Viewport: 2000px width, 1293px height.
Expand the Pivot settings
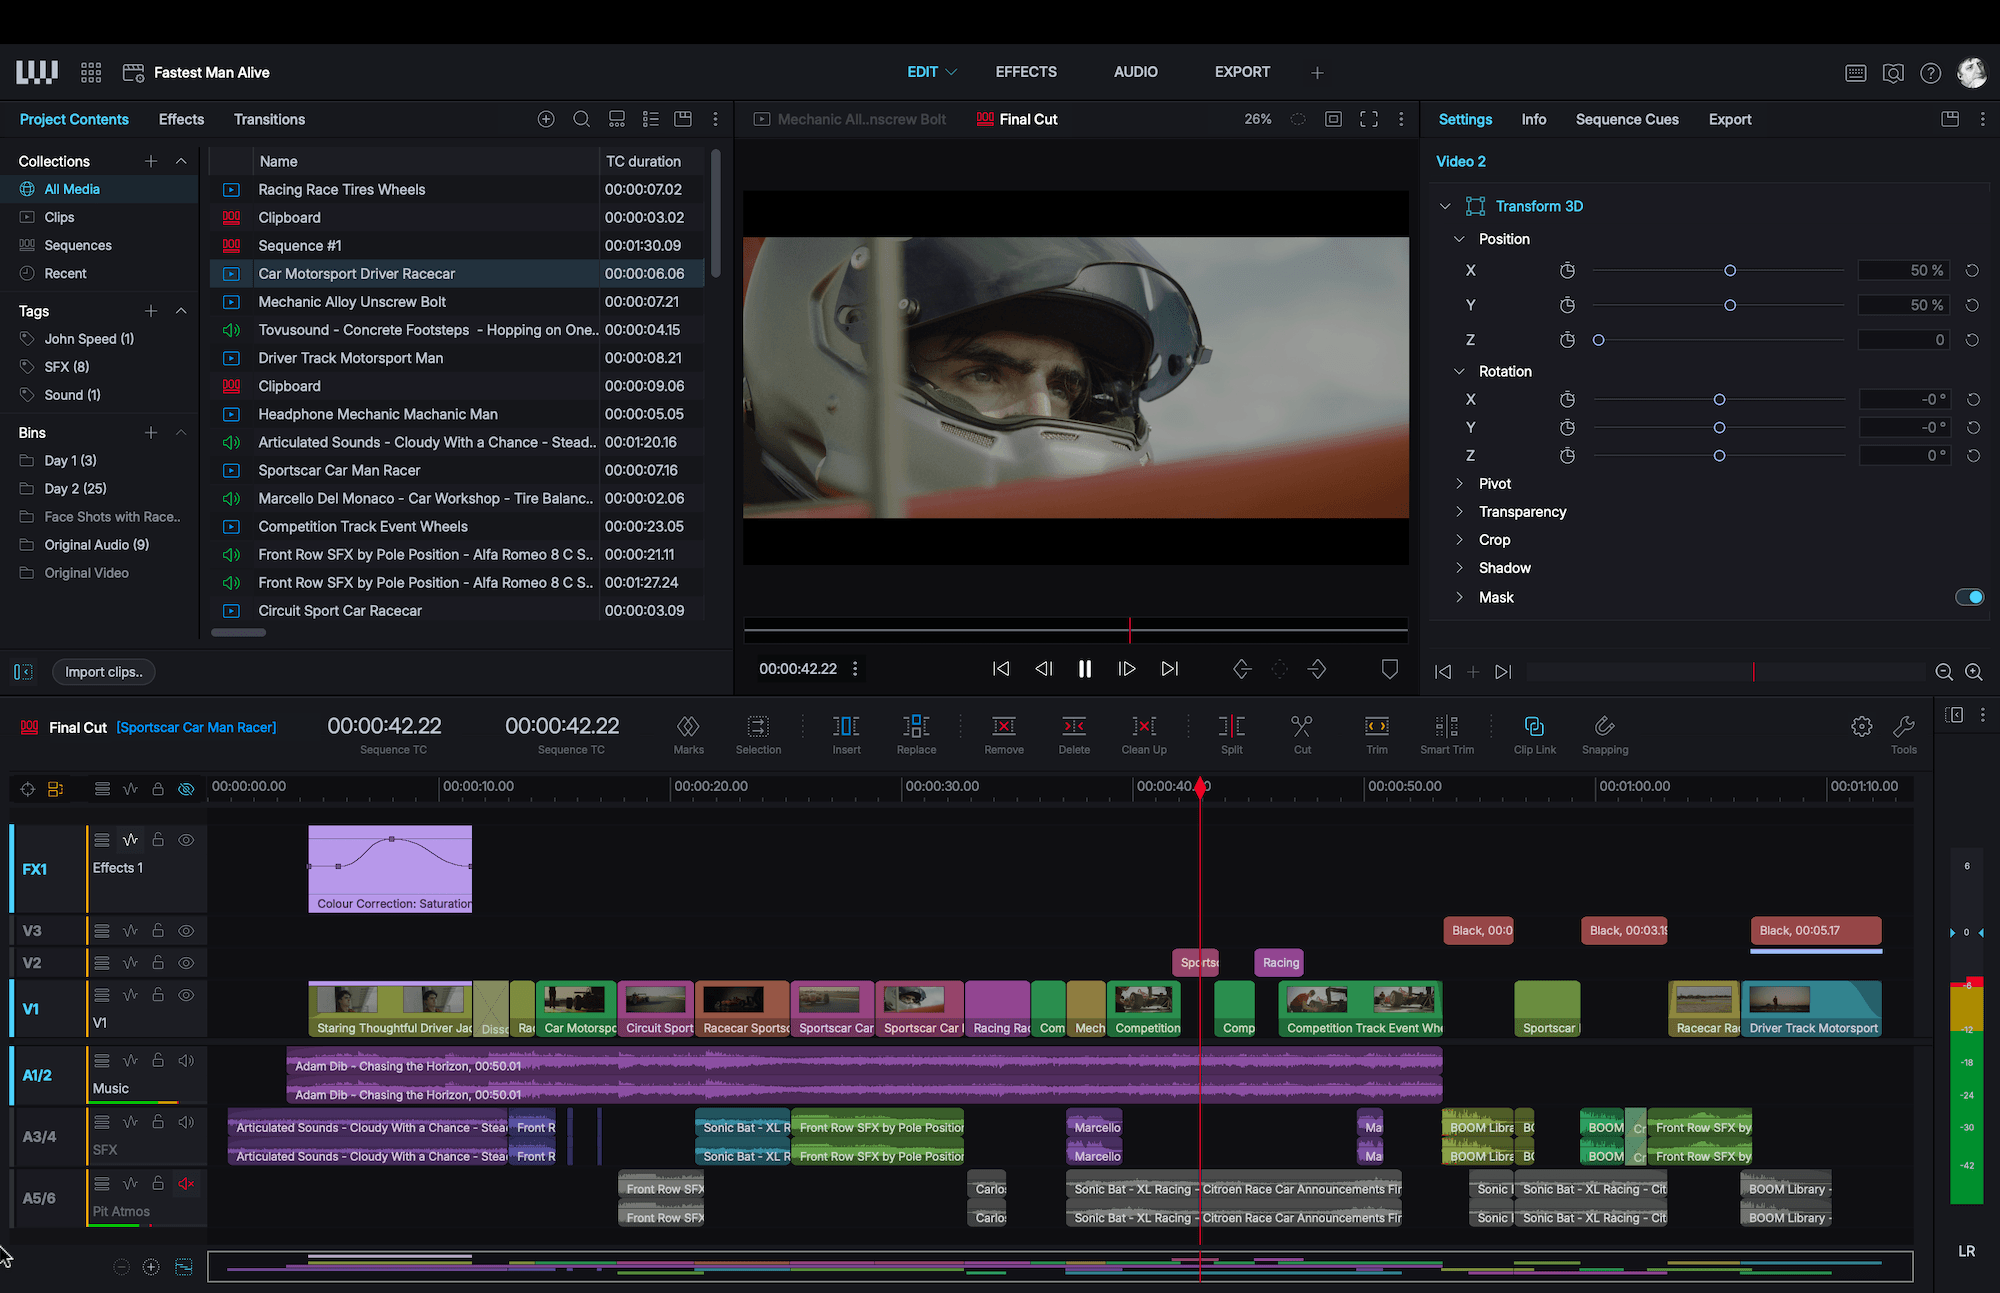1459,484
